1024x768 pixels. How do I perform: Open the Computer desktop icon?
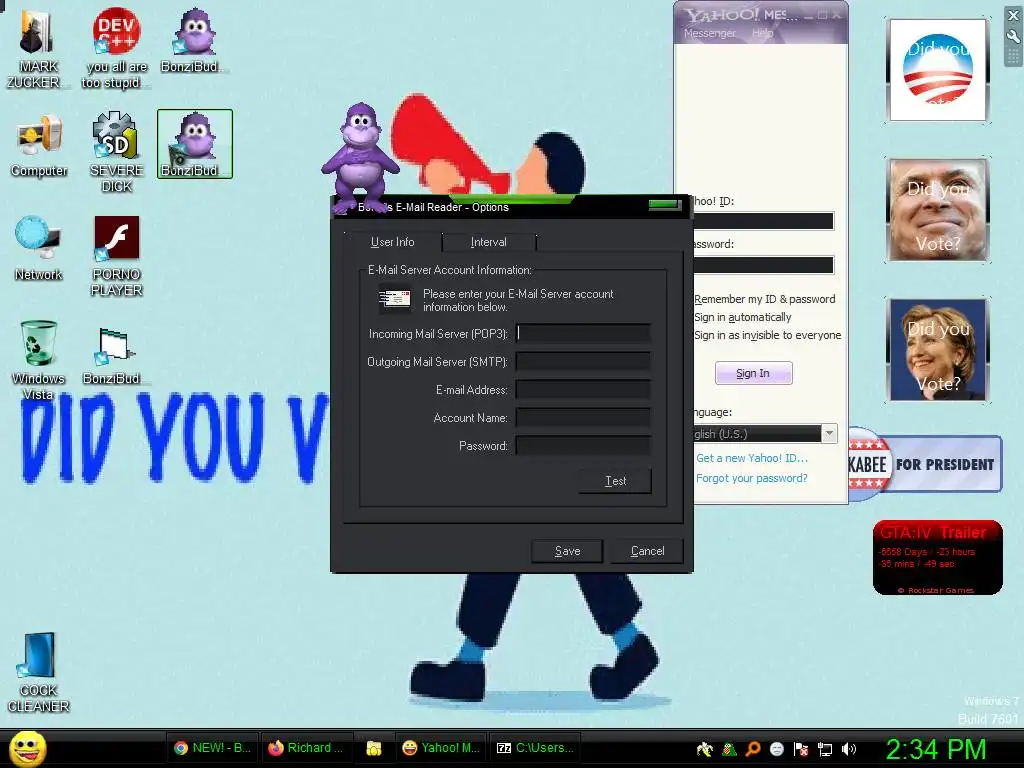[39, 146]
